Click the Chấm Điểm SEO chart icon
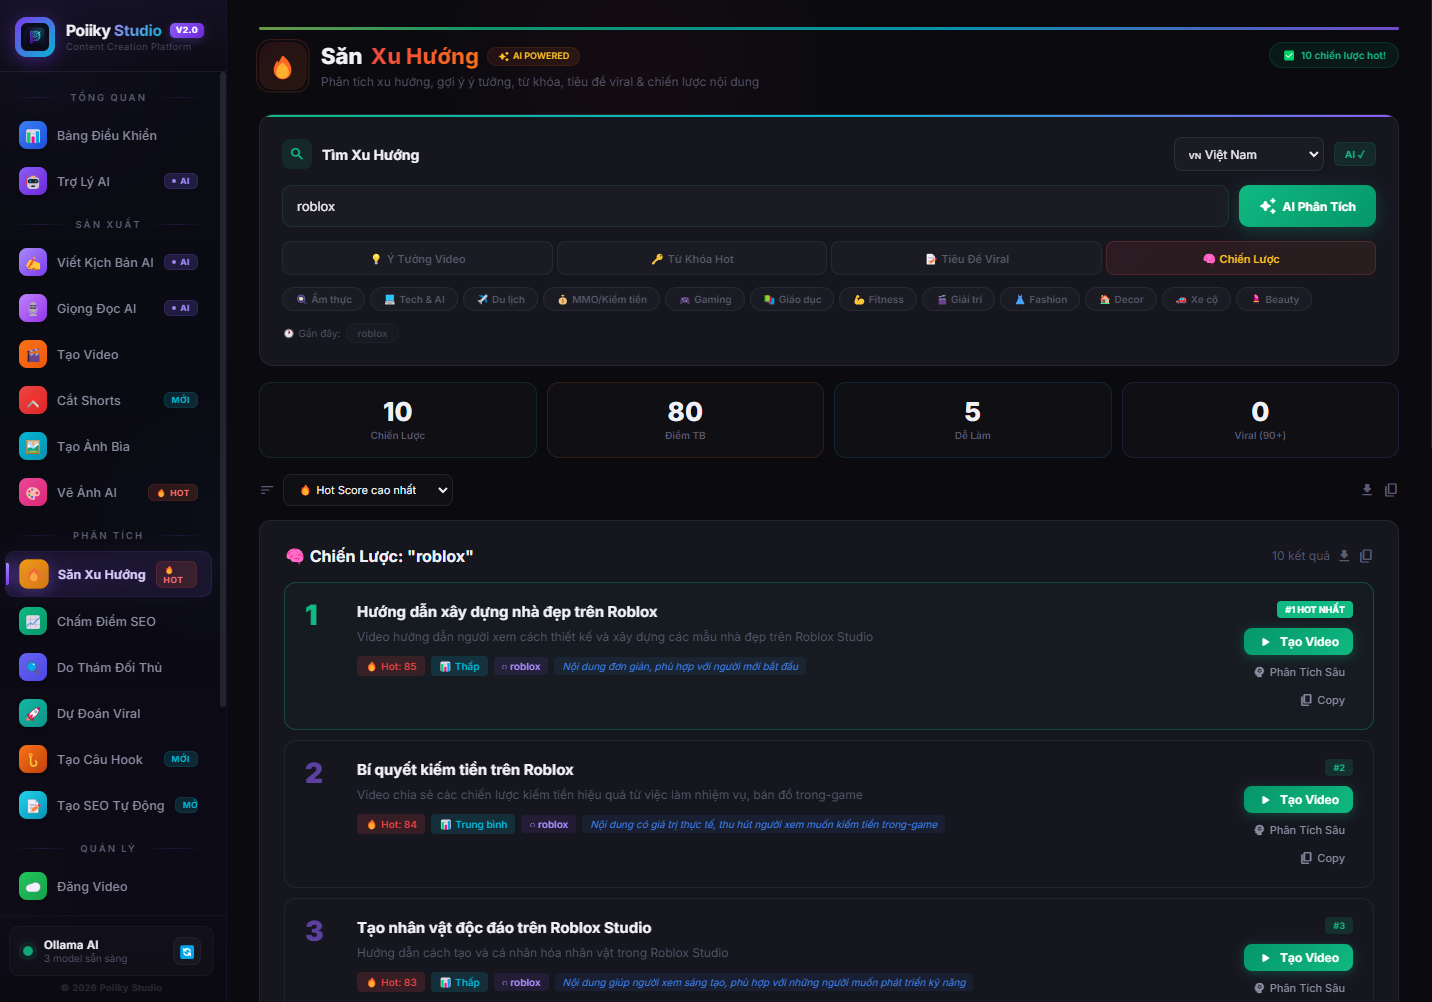The width and height of the screenshot is (1432, 1002). [x=33, y=622]
